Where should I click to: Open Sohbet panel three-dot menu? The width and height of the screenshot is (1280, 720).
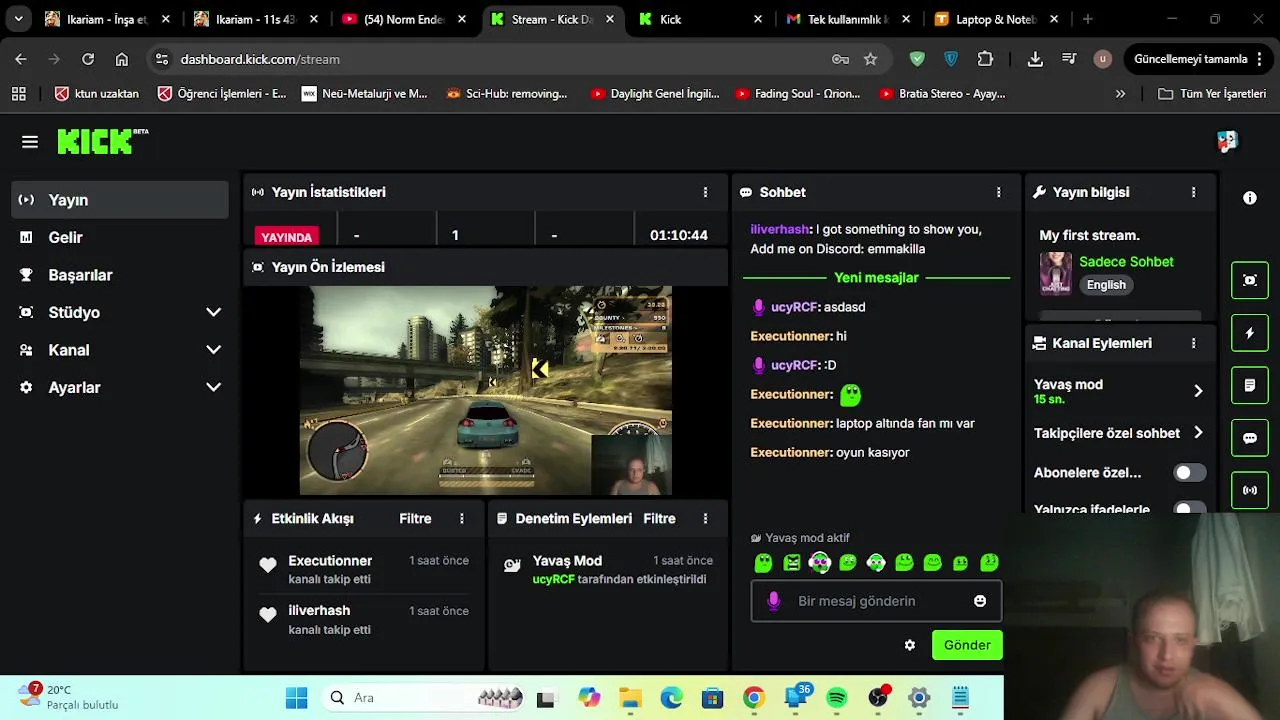click(x=998, y=192)
